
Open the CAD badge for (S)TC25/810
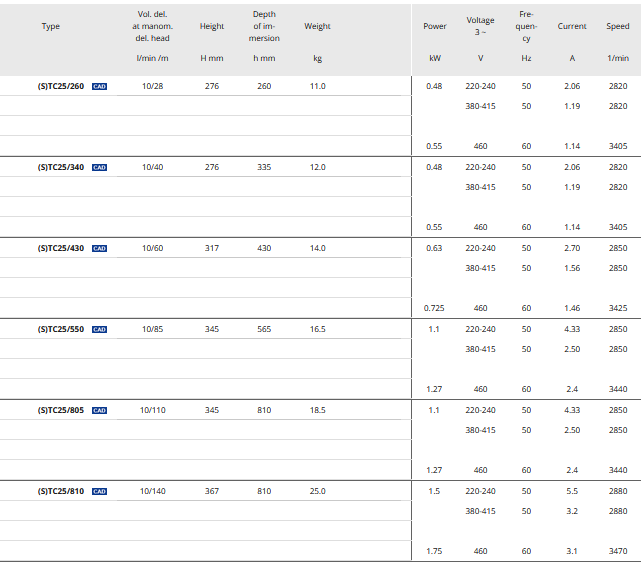click(99, 491)
